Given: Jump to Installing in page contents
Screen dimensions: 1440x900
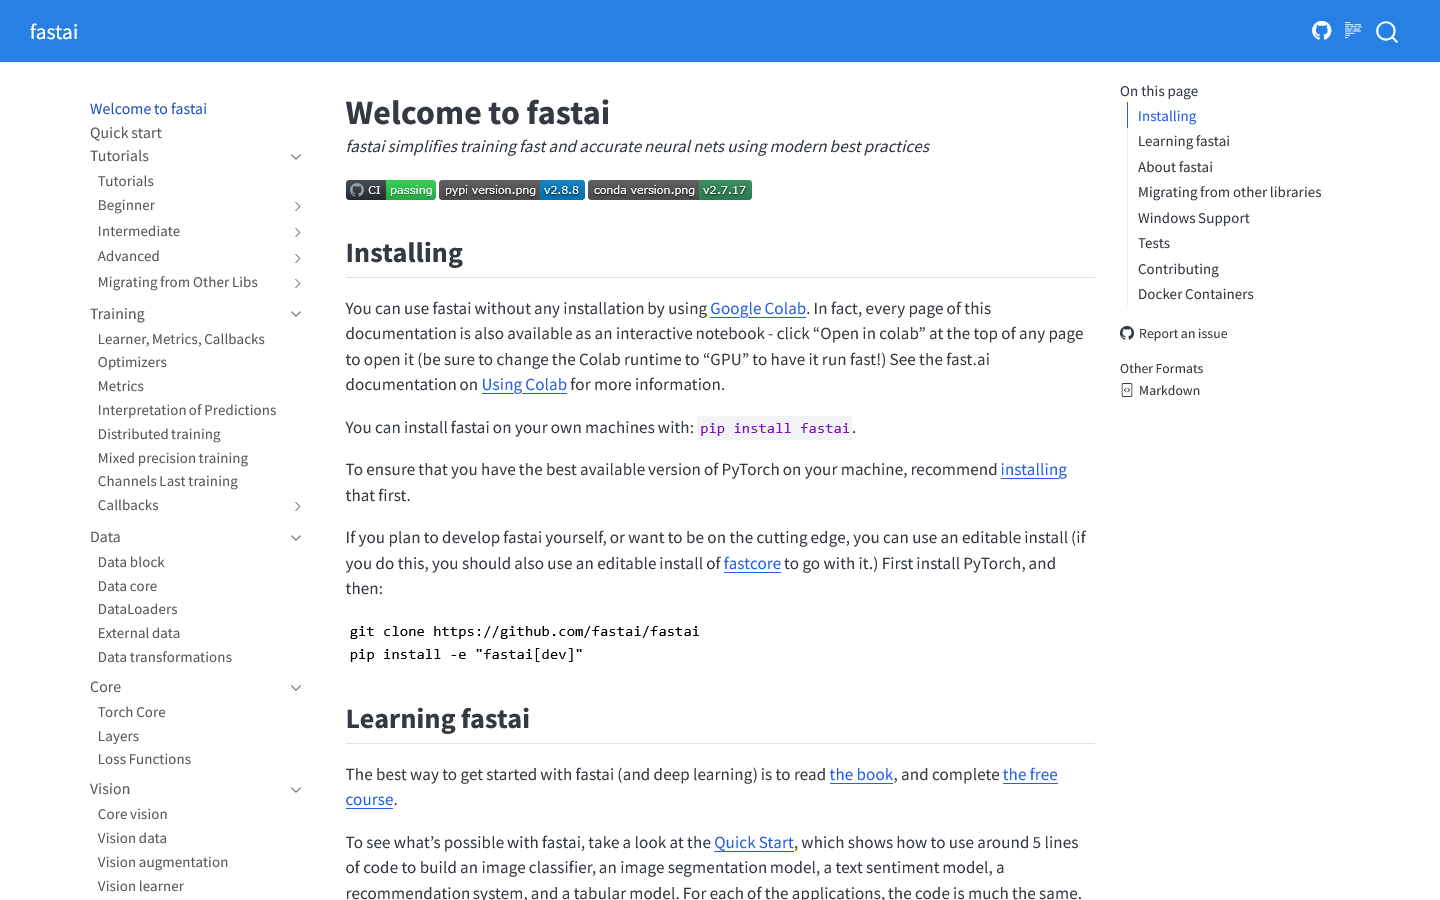Looking at the screenshot, I should tap(1167, 116).
